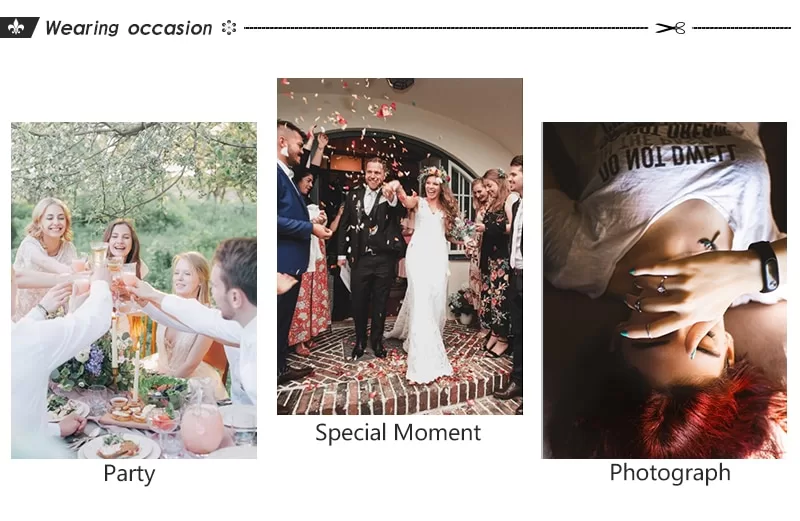Click the small flower icon after heading
Image resolution: width=800 pixels, height=521 pixels.
point(229,28)
